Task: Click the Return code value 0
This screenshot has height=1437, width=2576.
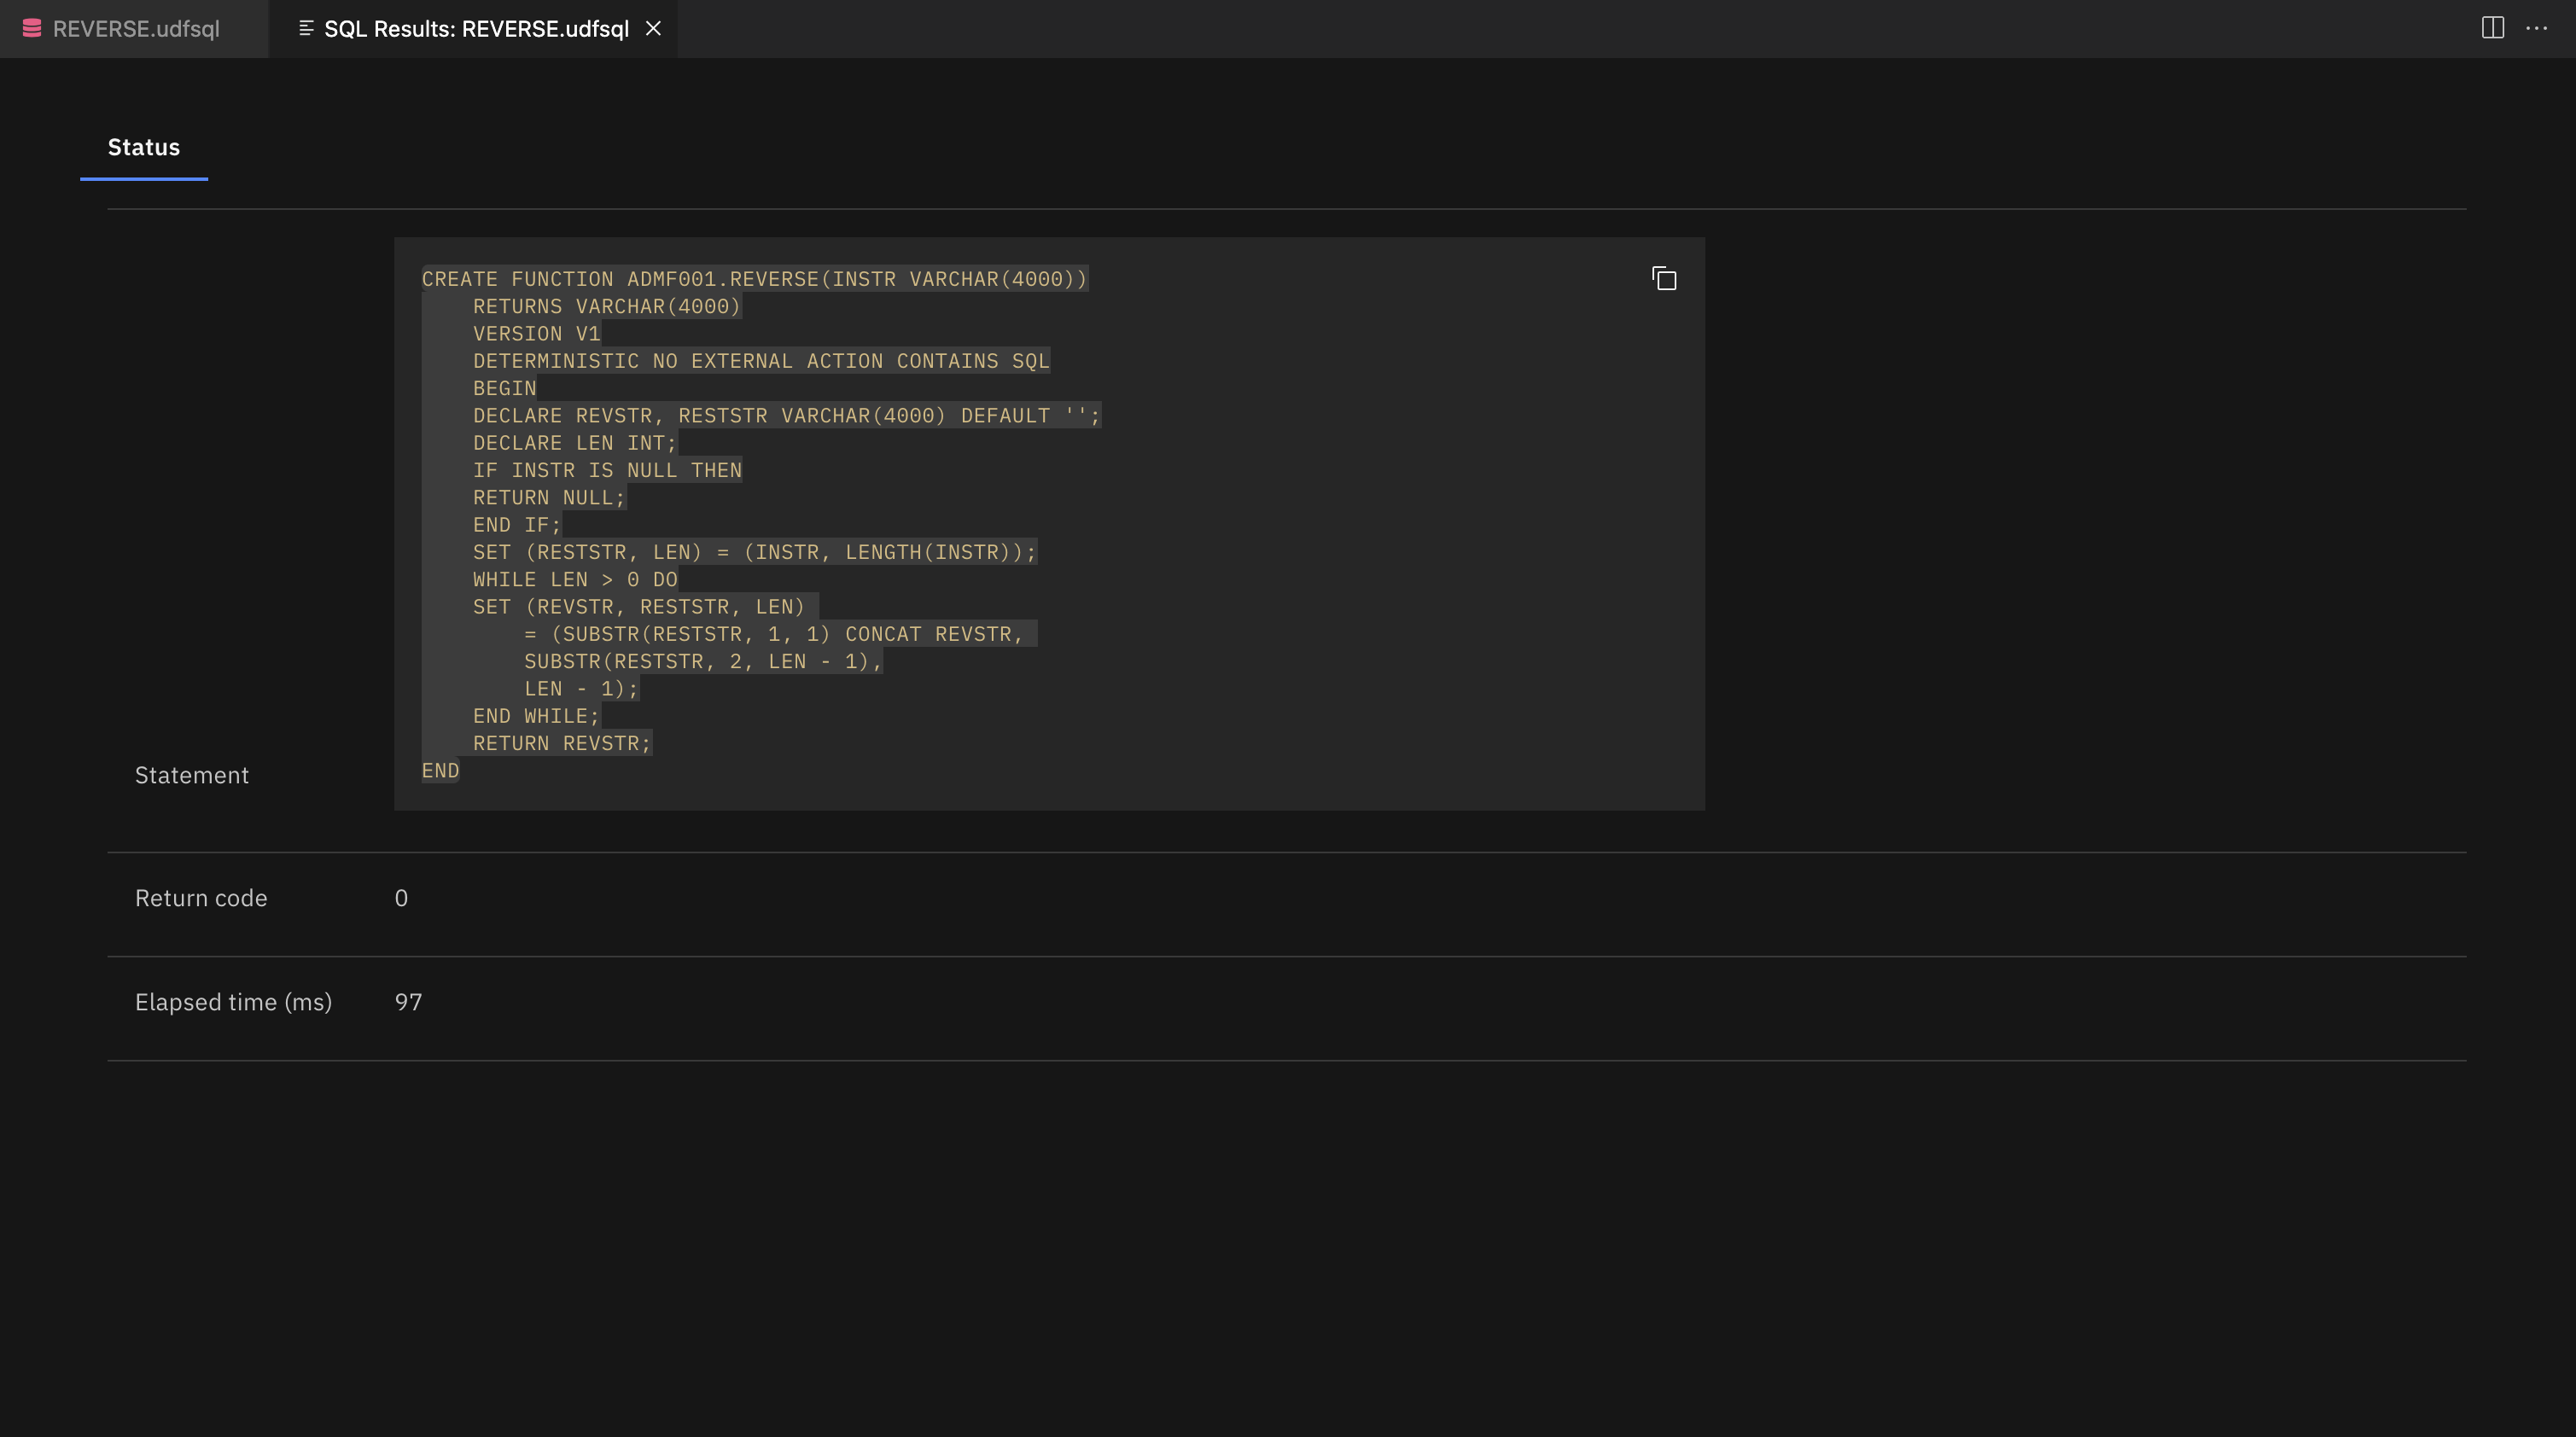Action: (x=401, y=898)
